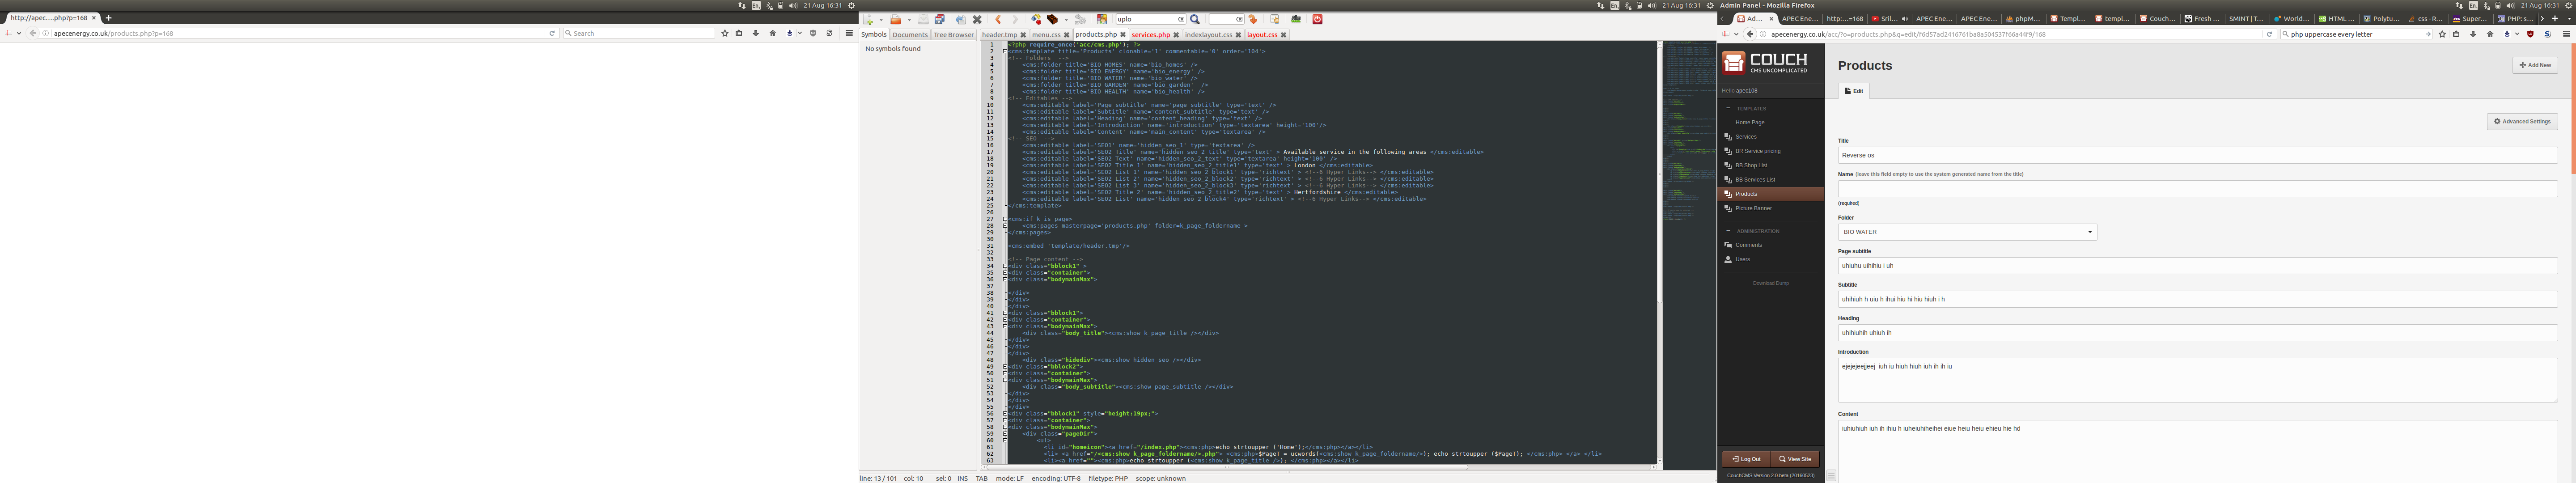Collapse the cms:if fold on line 27
This screenshot has width=2576, height=483.
coord(1005,219)
